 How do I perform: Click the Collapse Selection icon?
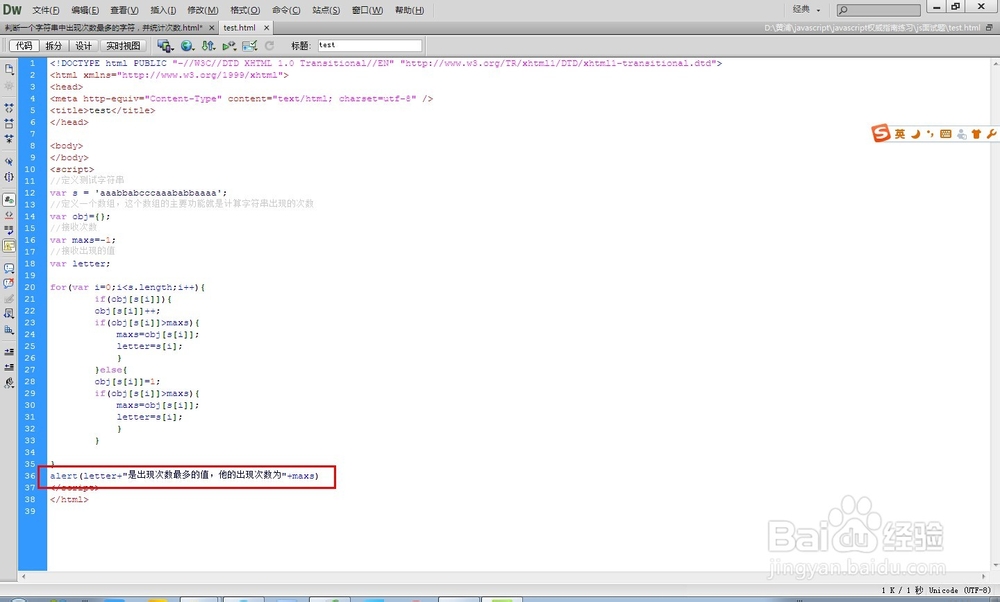click(x=9, y=124)
